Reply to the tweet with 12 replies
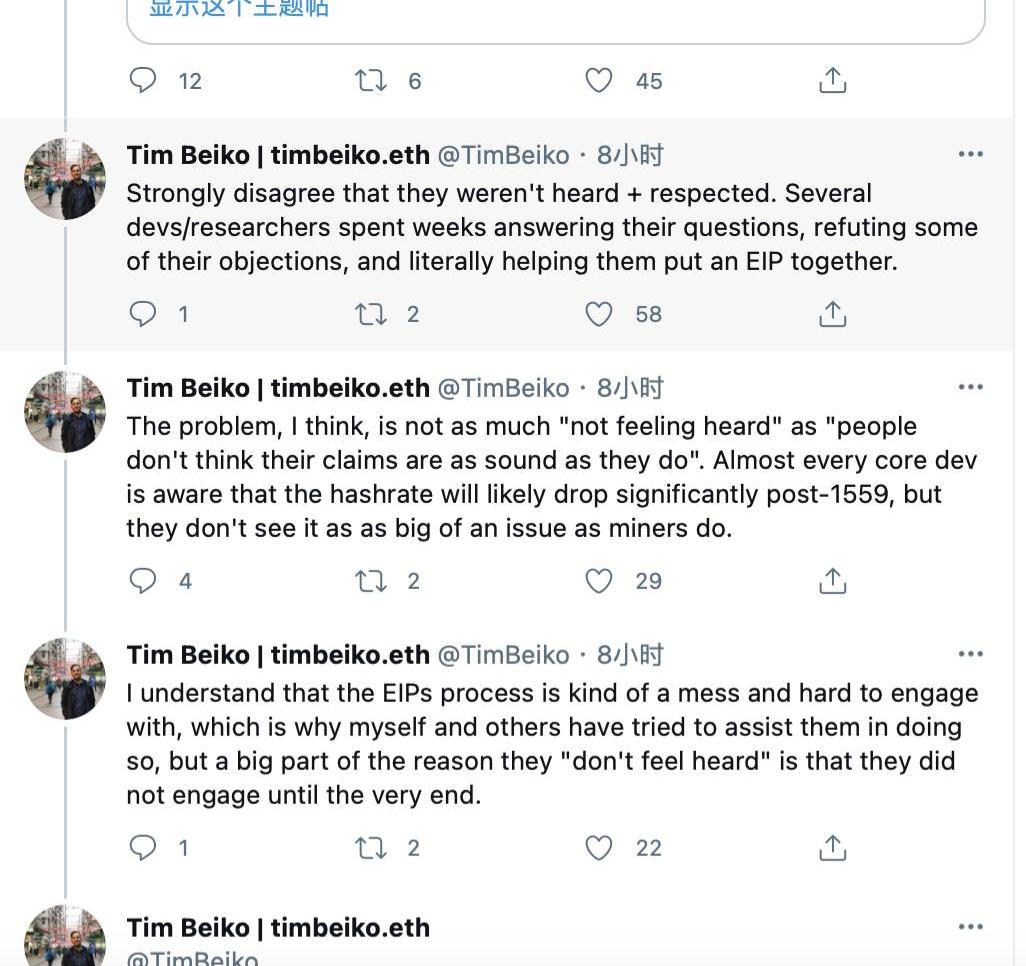 pos(144,80)
